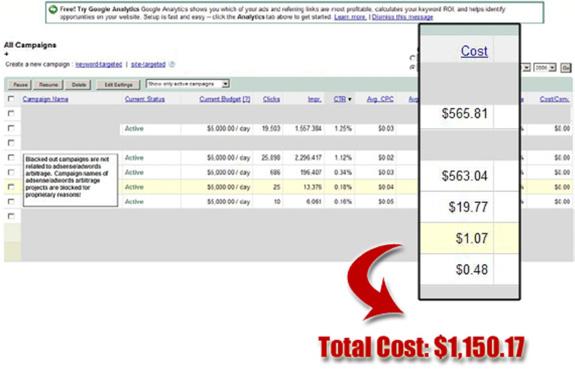
Task: Select the upper date range radio button
Action: [413, 58]
